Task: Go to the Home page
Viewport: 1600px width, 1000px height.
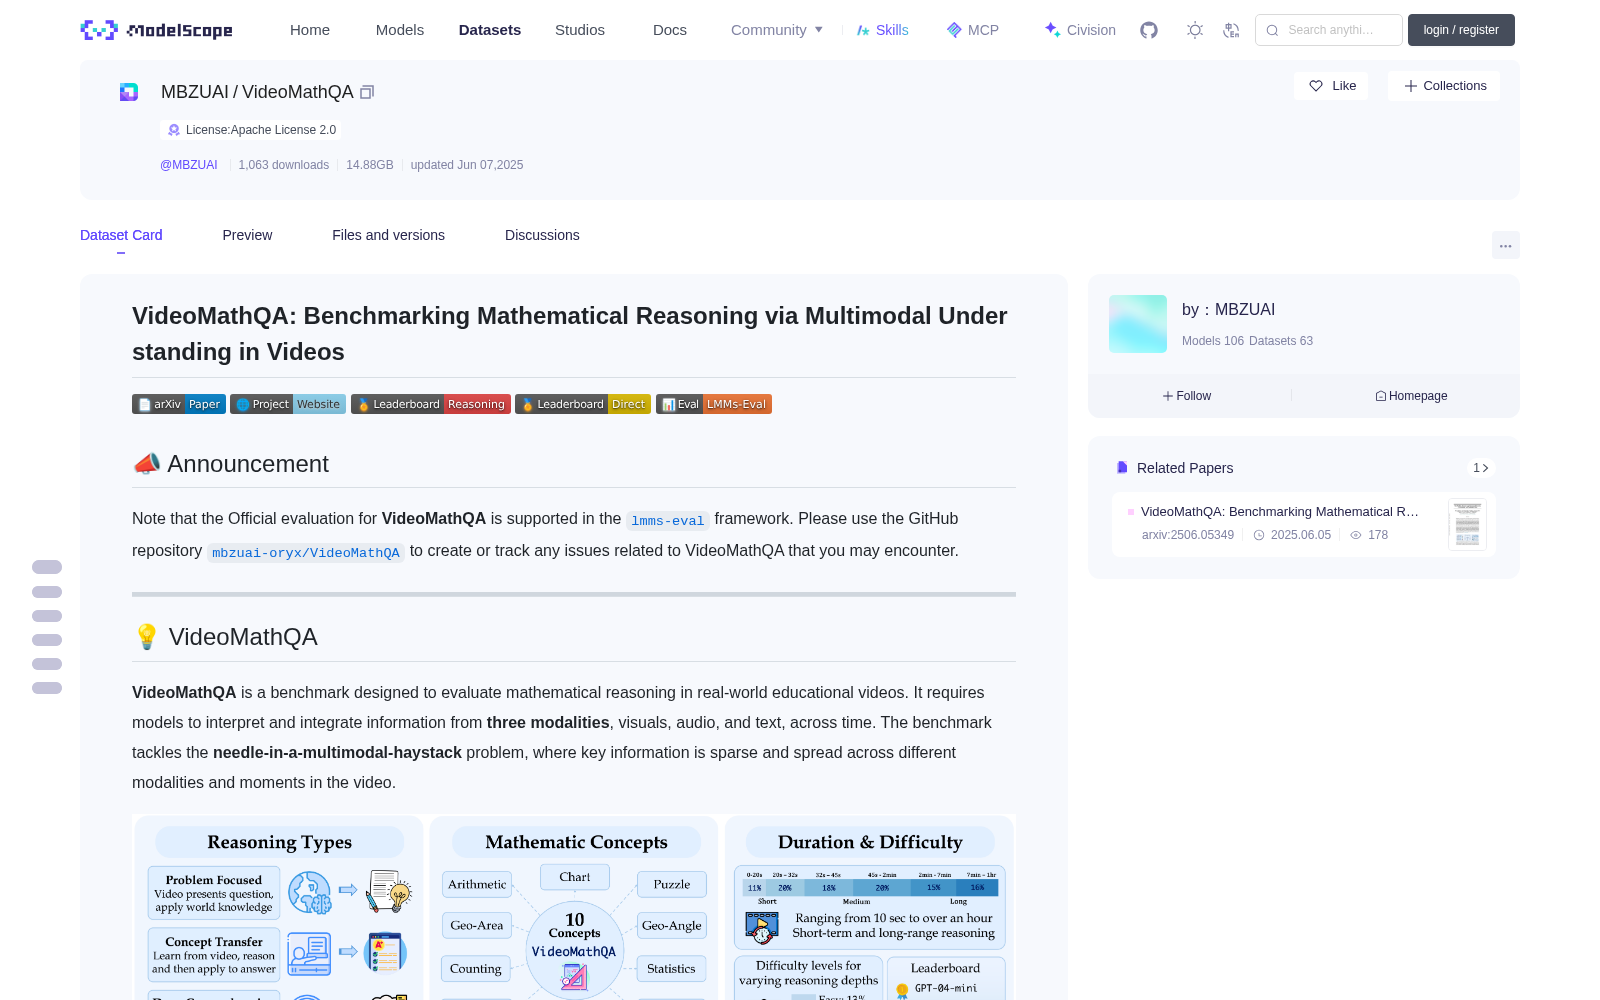Action: tap(310, 30)
